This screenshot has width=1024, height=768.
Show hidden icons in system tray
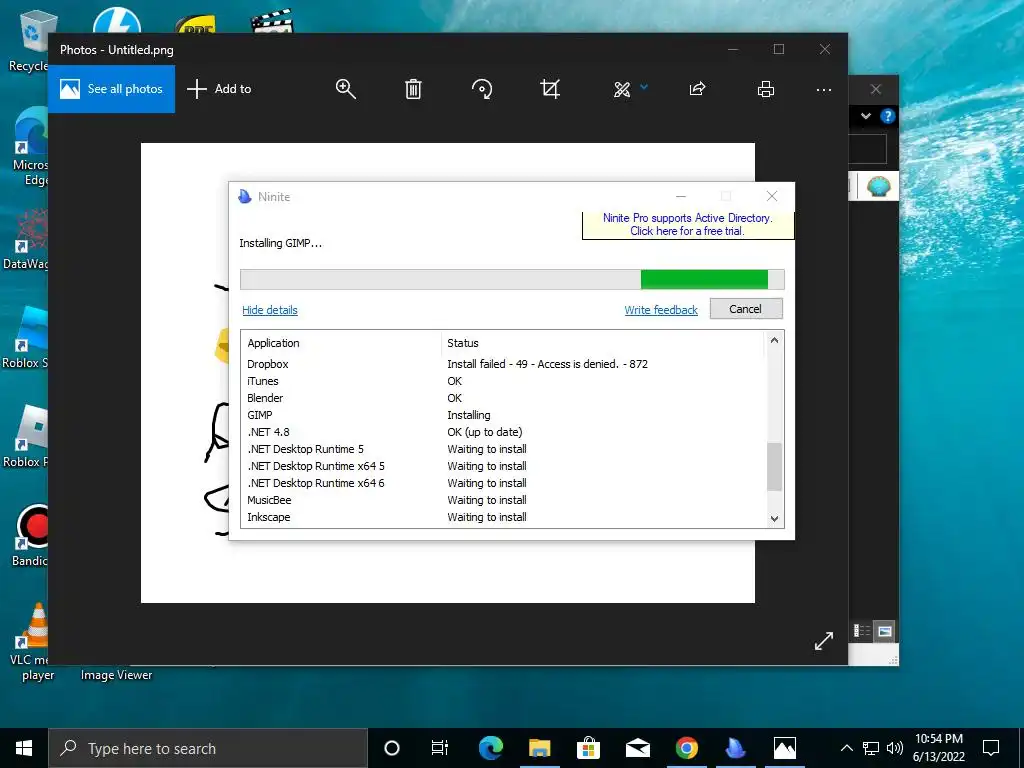[x=846, y=748]
